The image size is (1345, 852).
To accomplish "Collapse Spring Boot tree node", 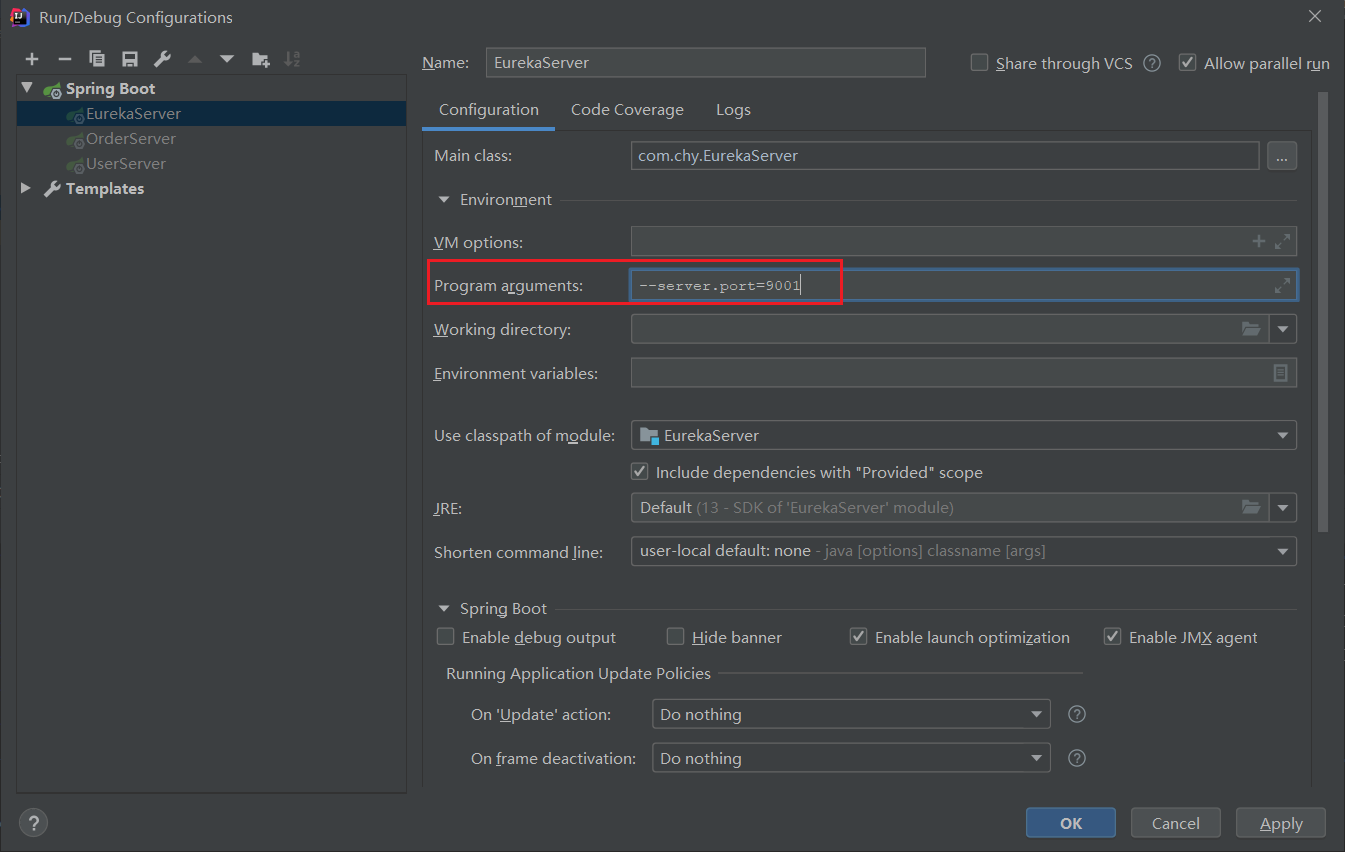I will pyautogui.click(x=27, y=88).
